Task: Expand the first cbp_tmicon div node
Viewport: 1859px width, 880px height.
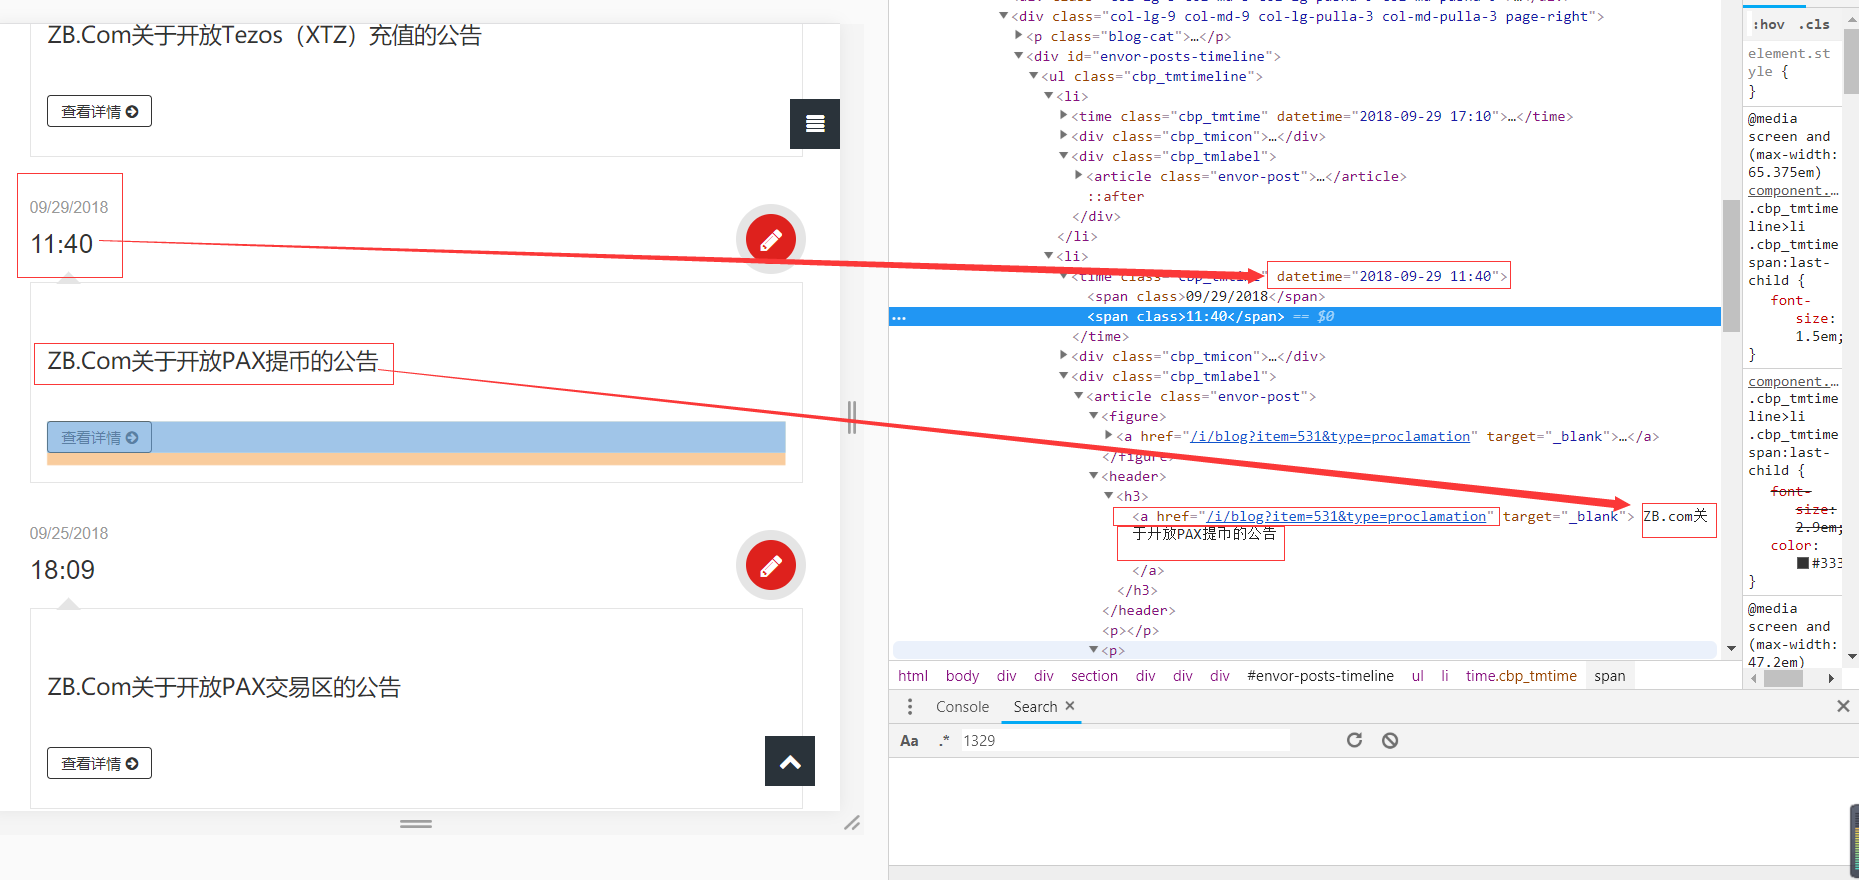Action: click(x=1064, y=136)
